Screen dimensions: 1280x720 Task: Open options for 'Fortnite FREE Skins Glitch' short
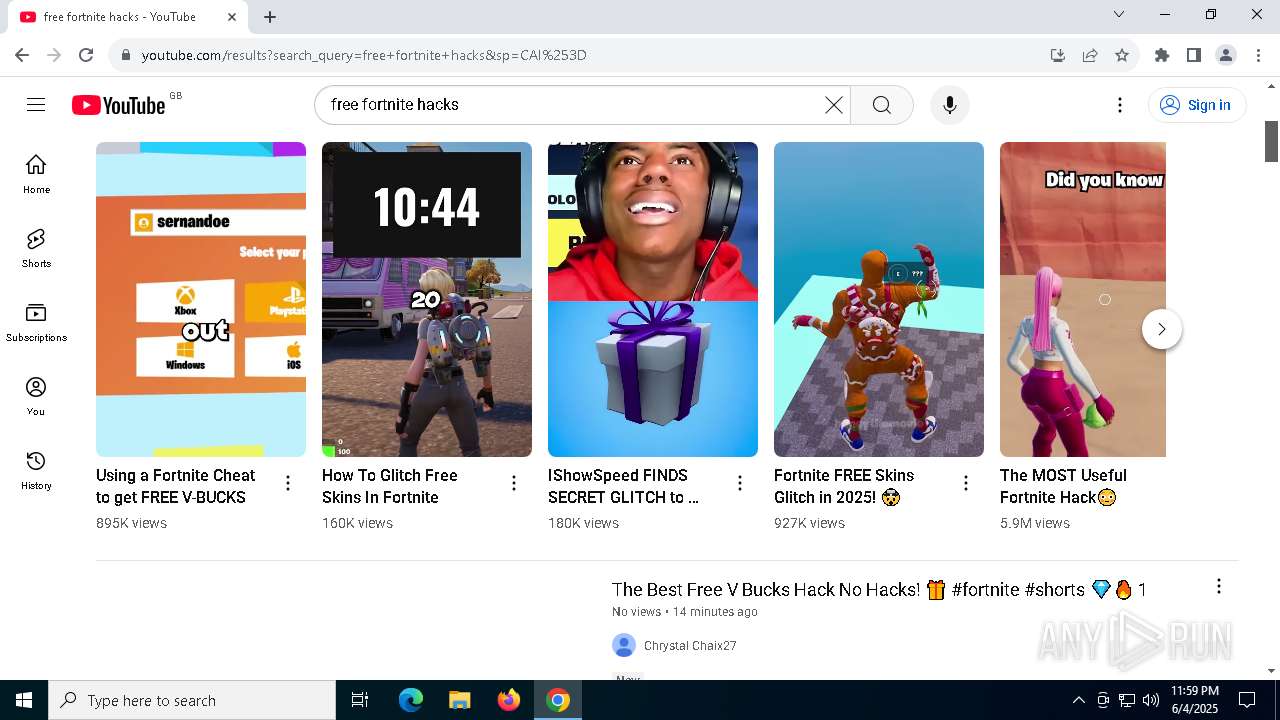(966, 484)
